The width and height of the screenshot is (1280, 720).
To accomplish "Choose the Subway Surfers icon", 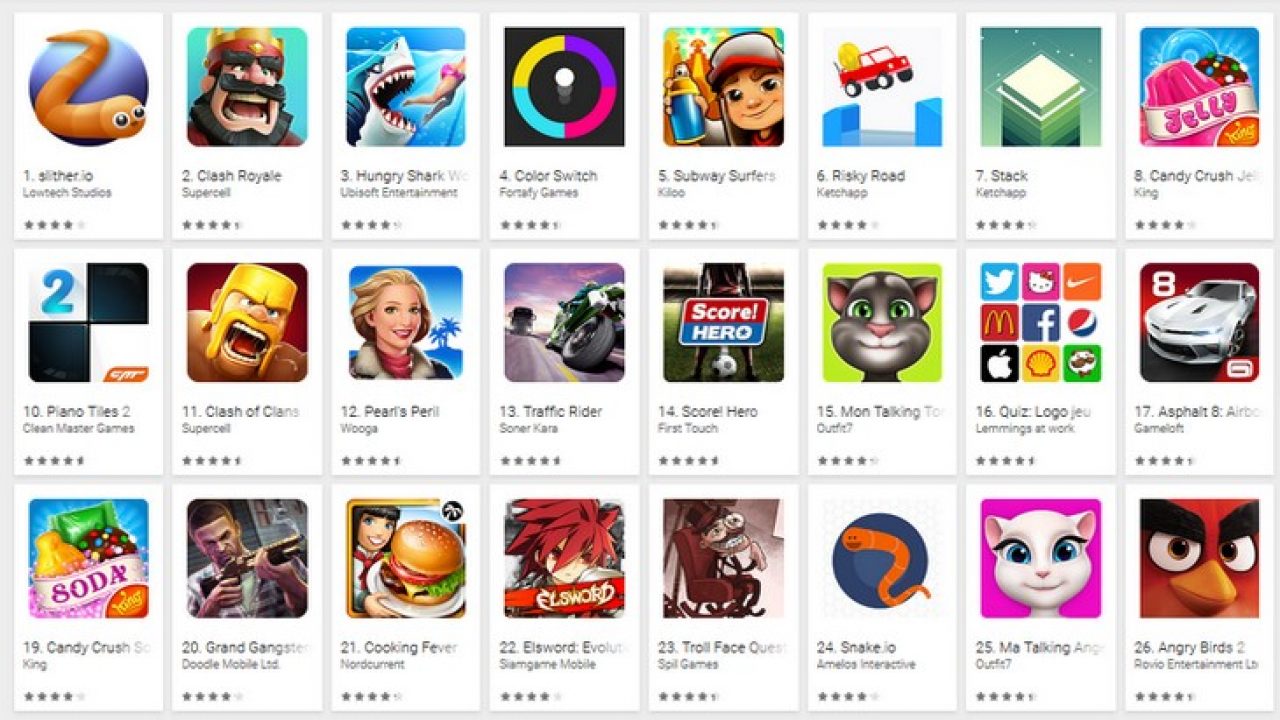I will [723, 87].
